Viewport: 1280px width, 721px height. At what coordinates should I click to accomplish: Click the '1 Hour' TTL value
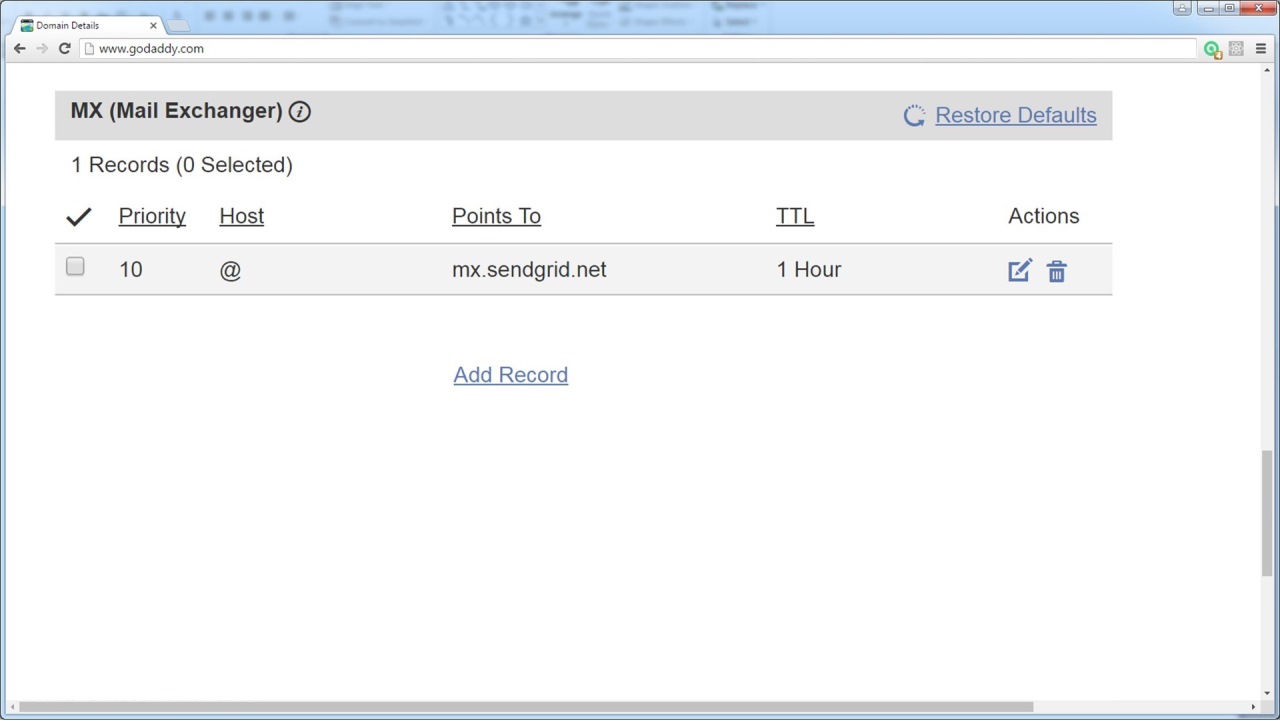(809, 270)
